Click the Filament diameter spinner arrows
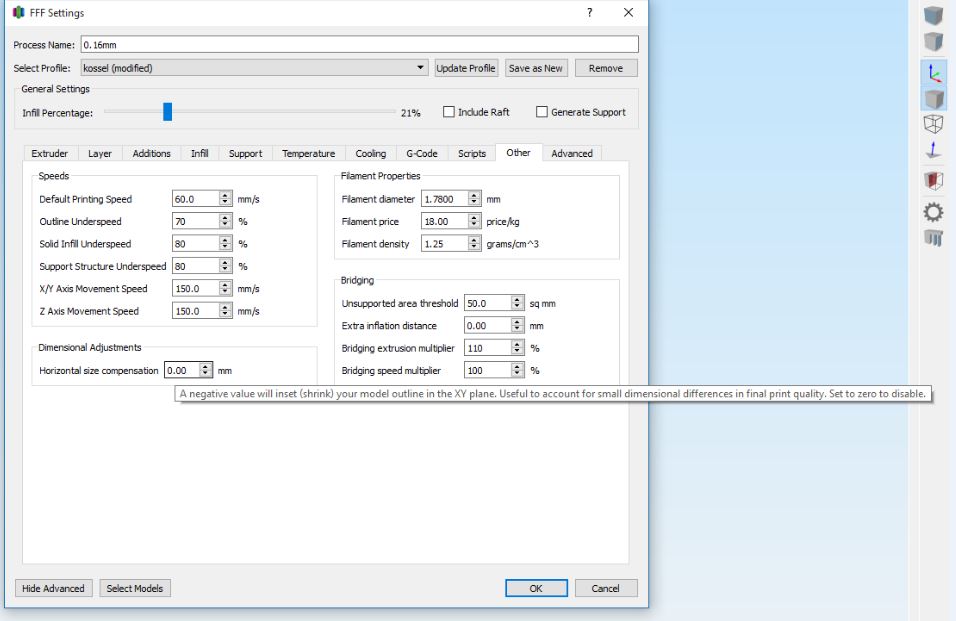This screenshot has width=956, height=621. [x=474, y=199]
